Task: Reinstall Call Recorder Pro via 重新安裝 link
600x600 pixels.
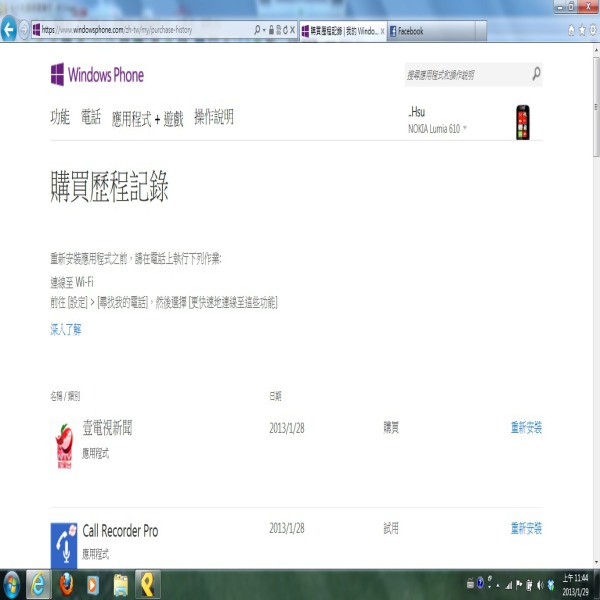Action: coord(527,528)
